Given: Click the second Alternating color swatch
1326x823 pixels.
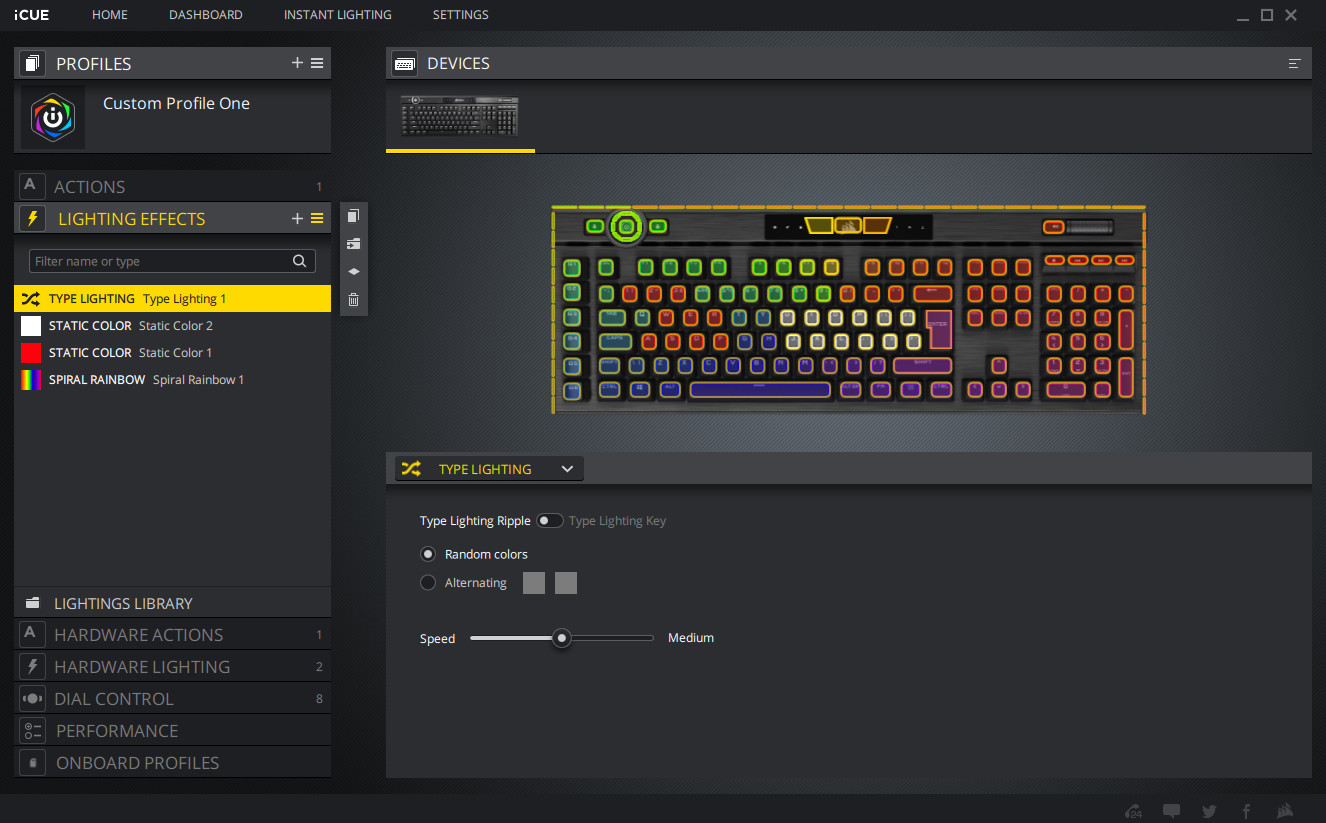Looking at the screenshot, I should click(x=566, y=583).
